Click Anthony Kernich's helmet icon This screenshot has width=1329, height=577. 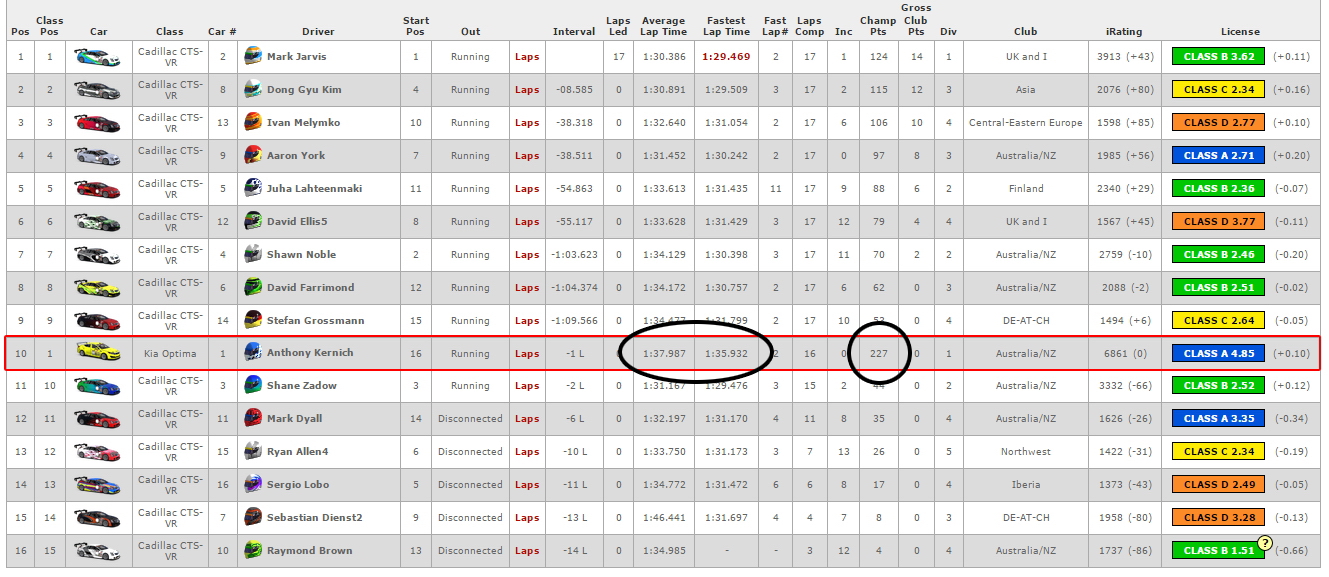tap(253, 353)
